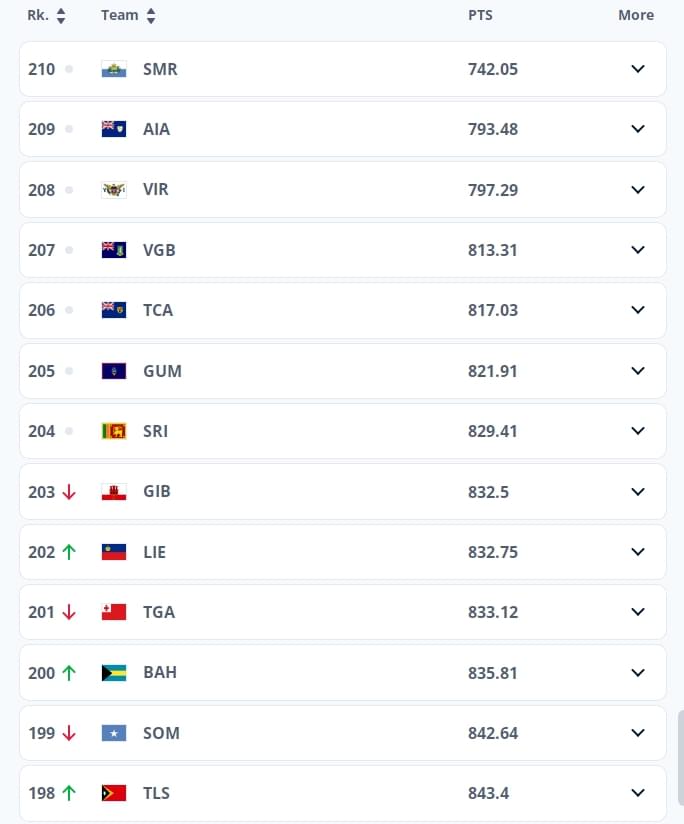684x824 pixels.
Task: Click the Gibraltar flag icon
Action: pos(113,492)
